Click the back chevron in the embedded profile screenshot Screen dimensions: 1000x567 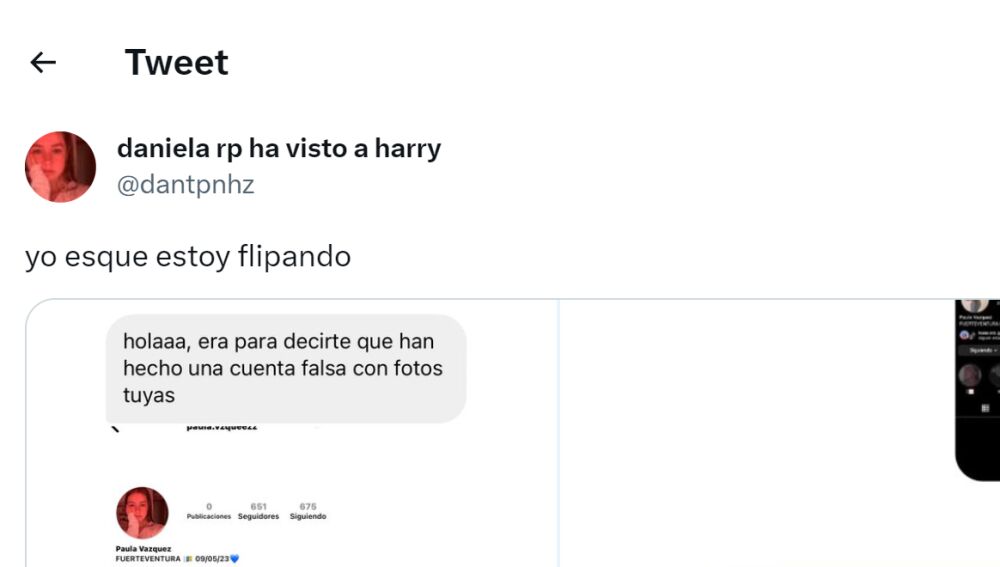click(114, 428)
